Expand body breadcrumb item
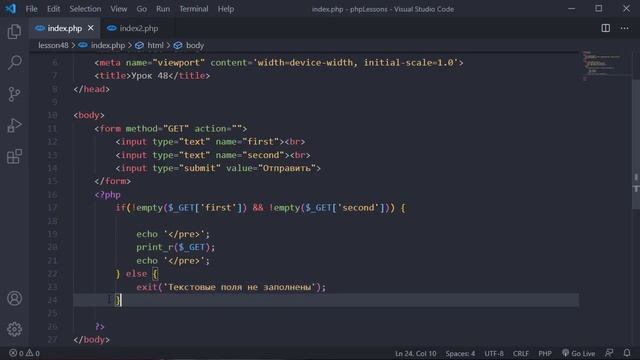 pos(189,45)
